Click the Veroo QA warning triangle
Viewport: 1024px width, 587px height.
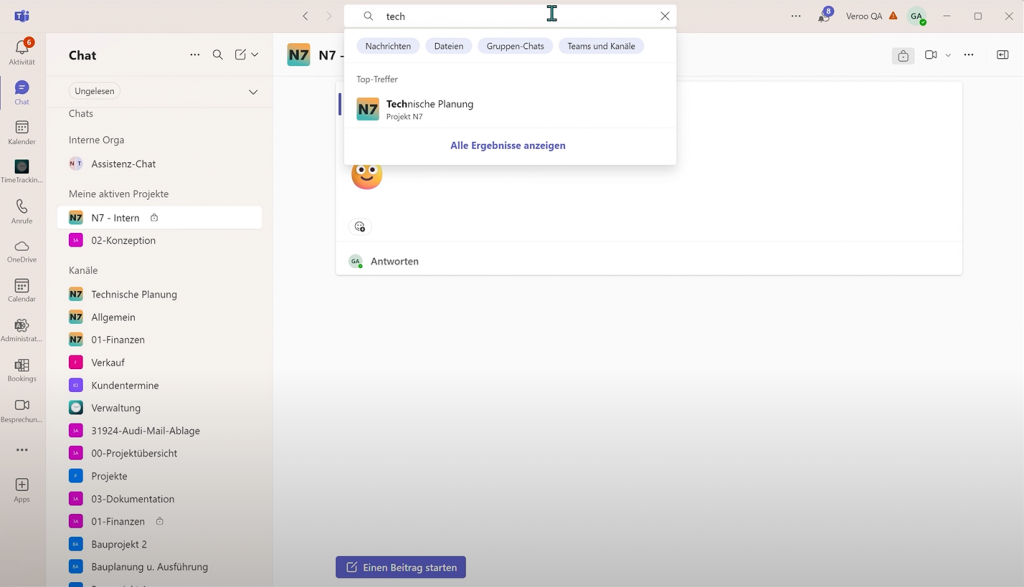pos(893,16)
